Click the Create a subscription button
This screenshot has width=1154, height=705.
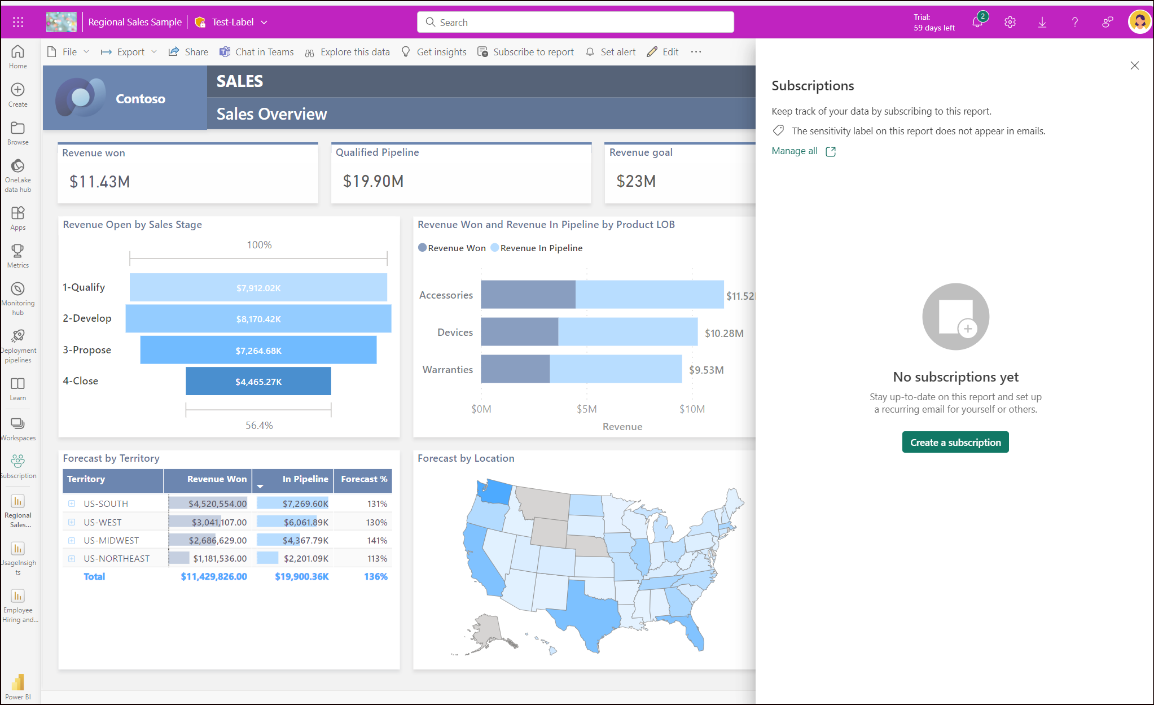click(955, 442)
